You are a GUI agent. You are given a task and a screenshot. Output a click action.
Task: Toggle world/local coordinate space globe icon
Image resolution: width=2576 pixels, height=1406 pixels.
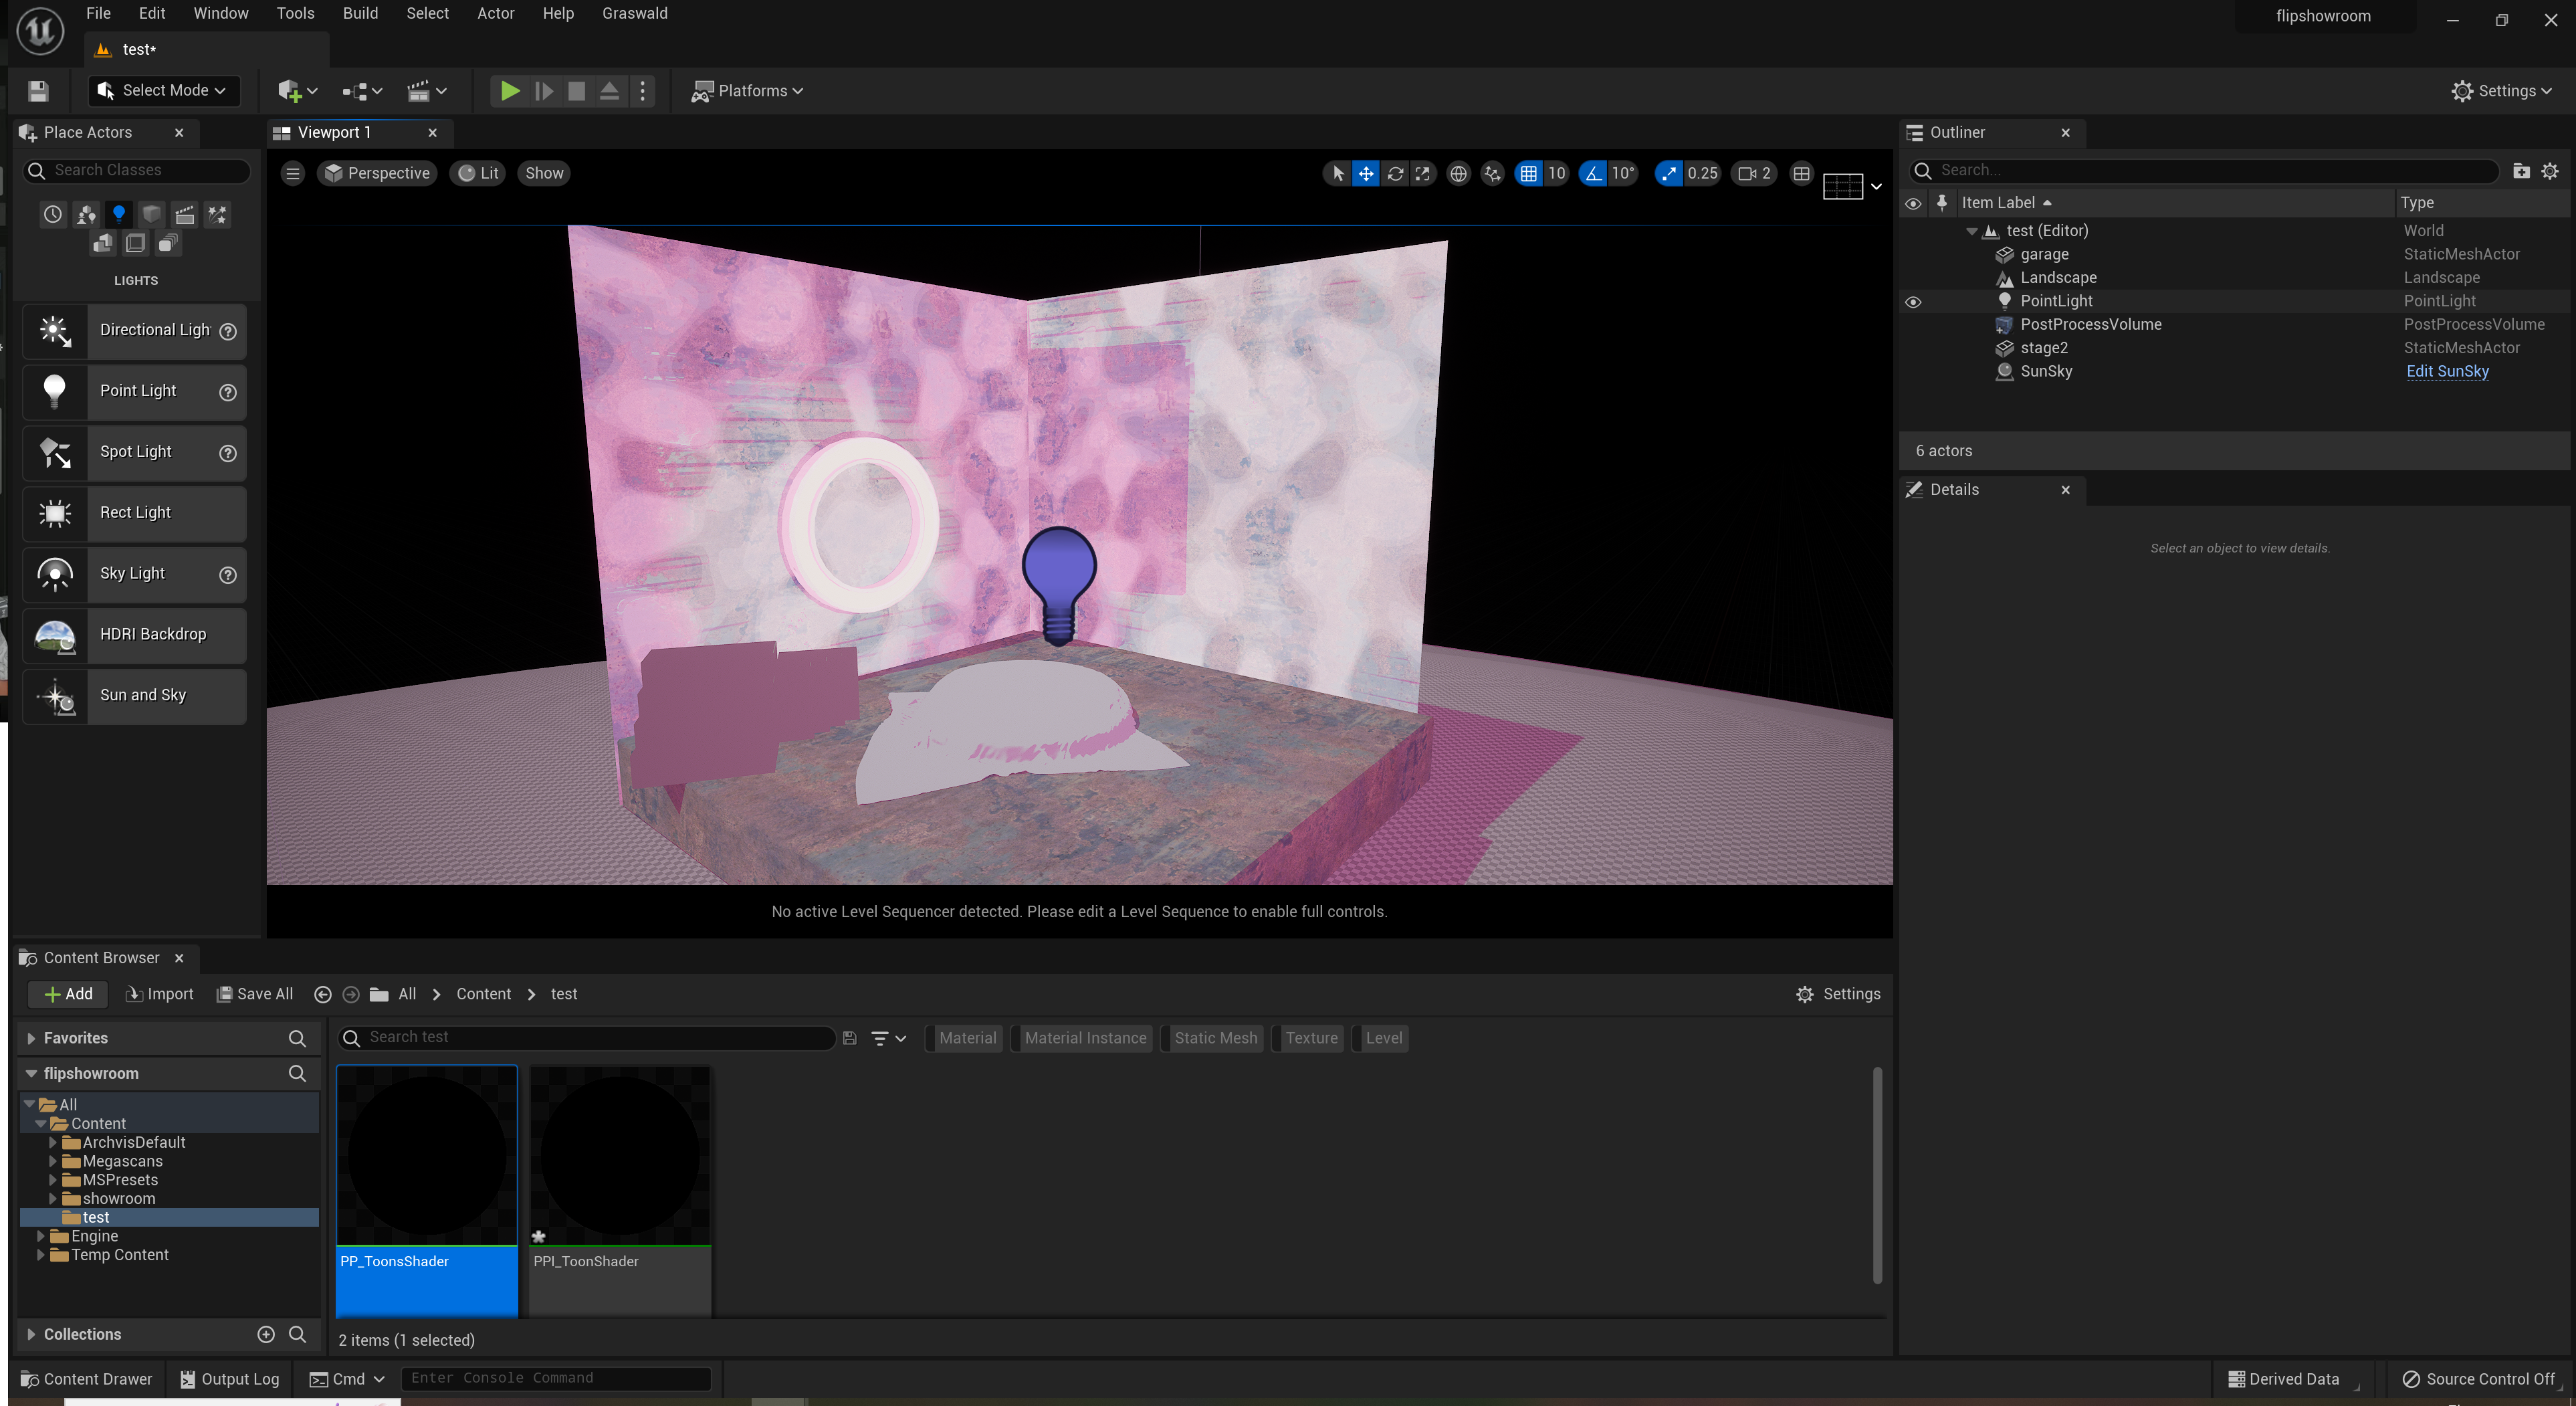(1458, 173)
